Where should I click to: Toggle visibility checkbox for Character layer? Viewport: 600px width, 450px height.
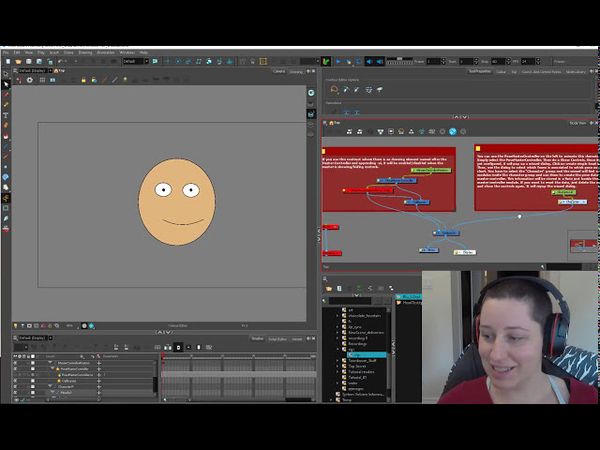click(15, 386)
